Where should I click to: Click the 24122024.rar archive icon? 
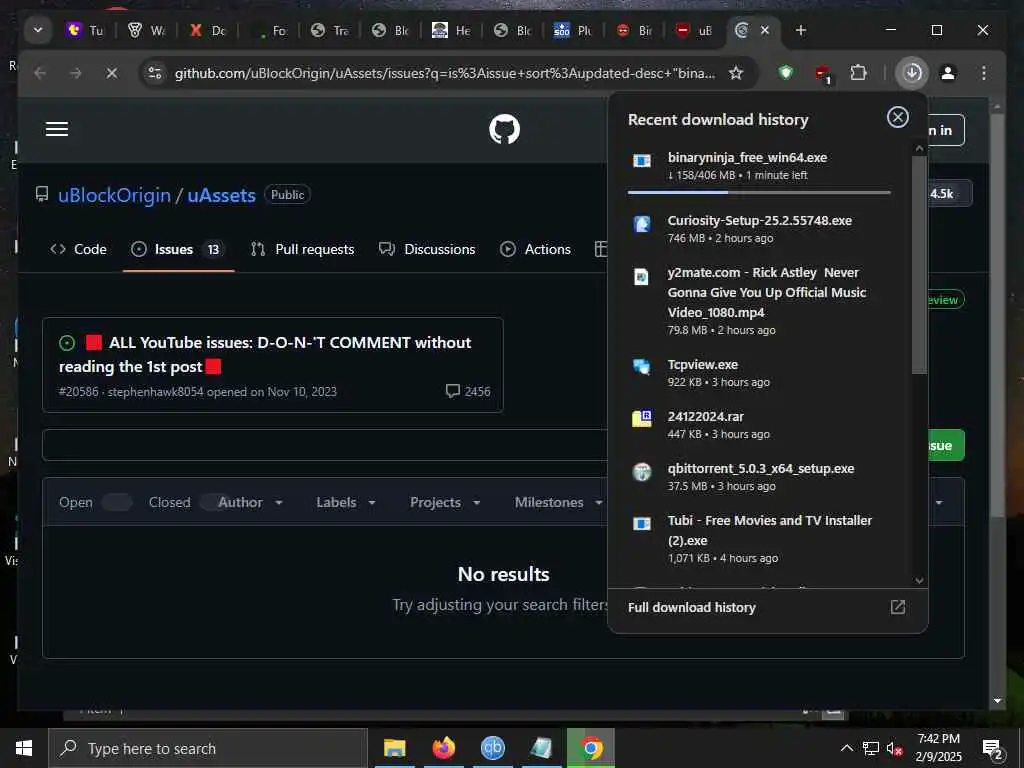[642, 419]
